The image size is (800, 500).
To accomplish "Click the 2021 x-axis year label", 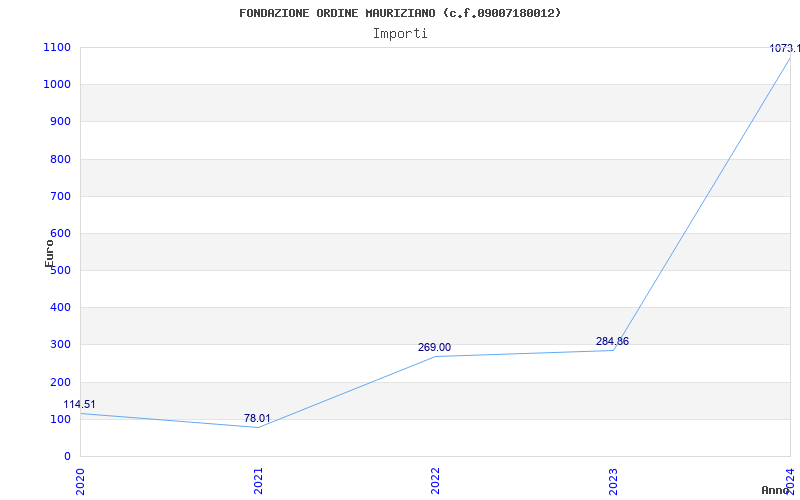I will coord(258,482).
